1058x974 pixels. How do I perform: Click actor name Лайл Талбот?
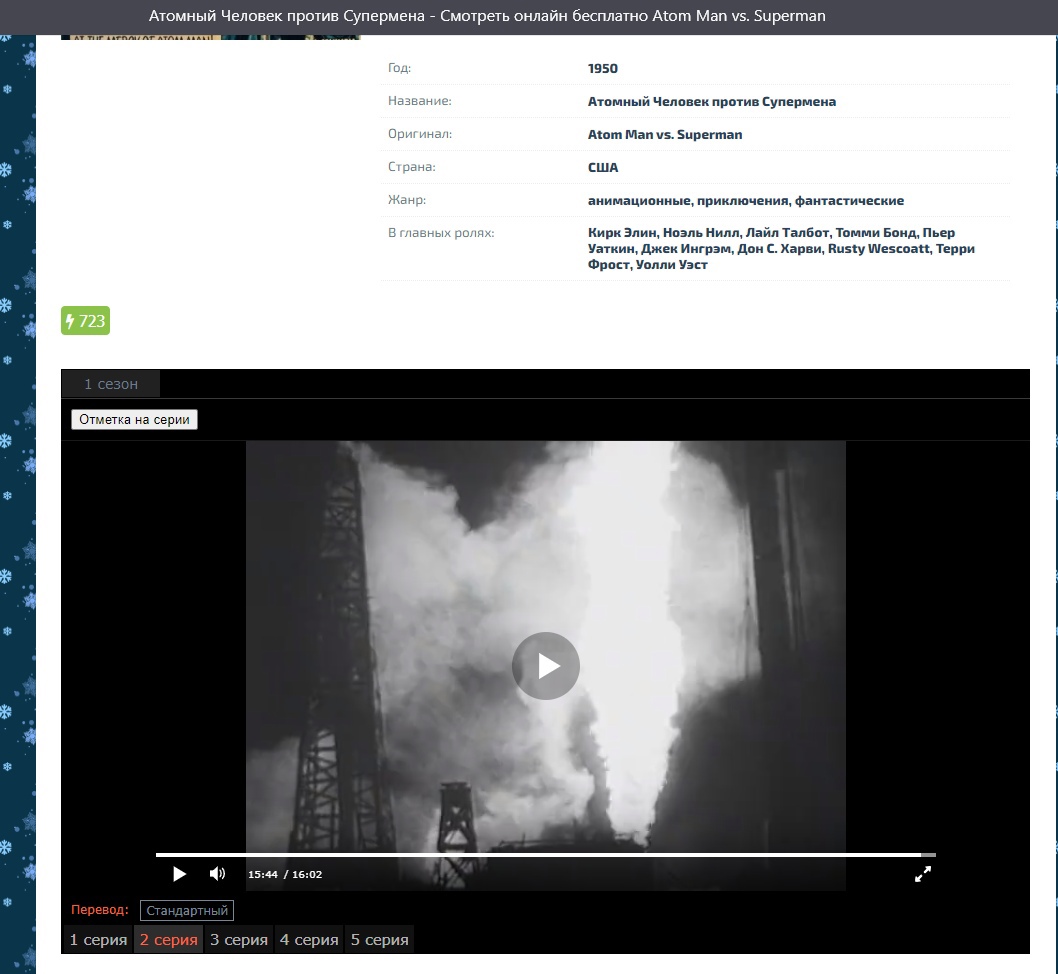(x=787, y=233)
